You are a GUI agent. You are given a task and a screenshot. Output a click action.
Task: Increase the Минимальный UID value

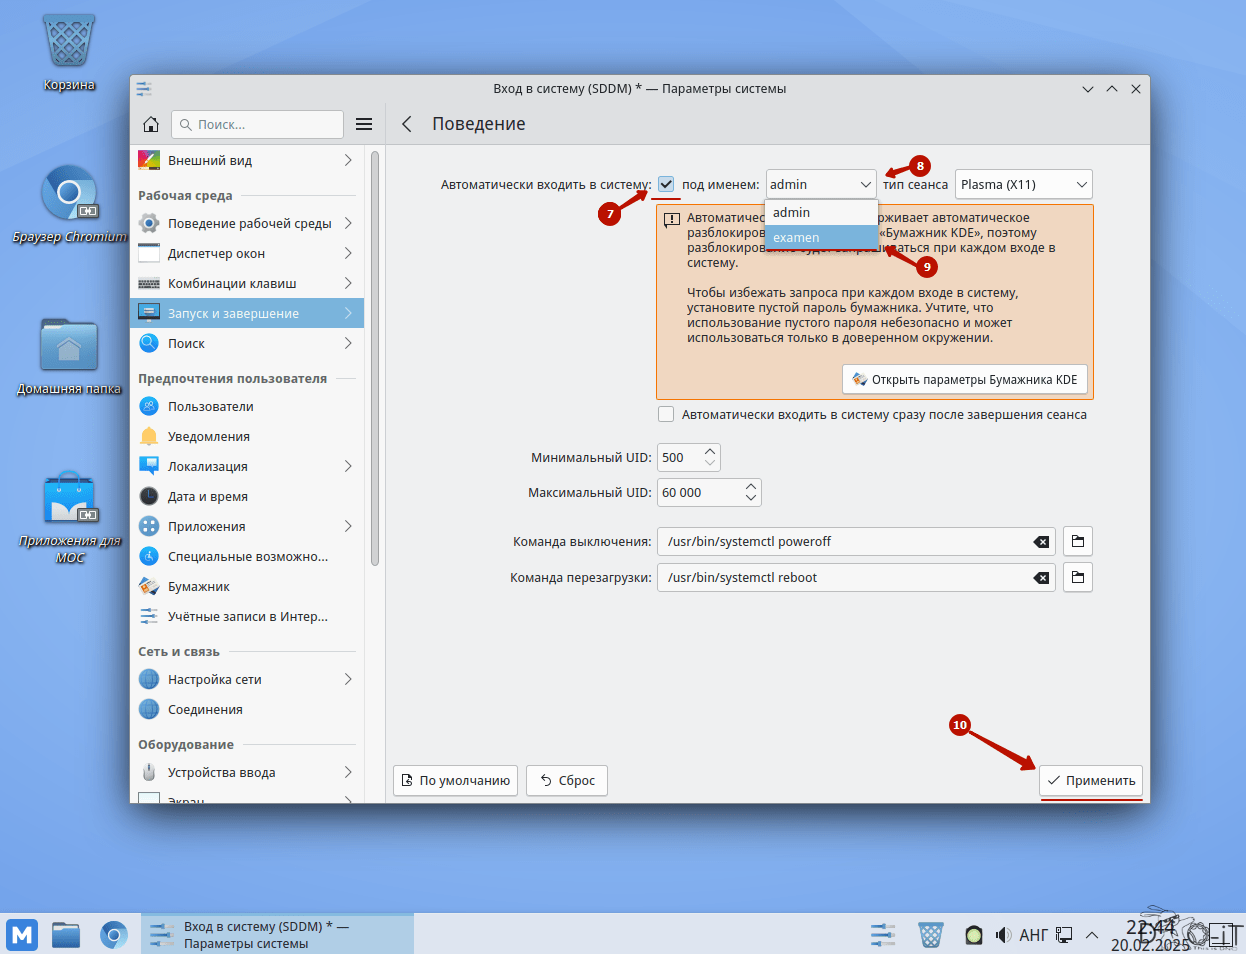(710, 451)
